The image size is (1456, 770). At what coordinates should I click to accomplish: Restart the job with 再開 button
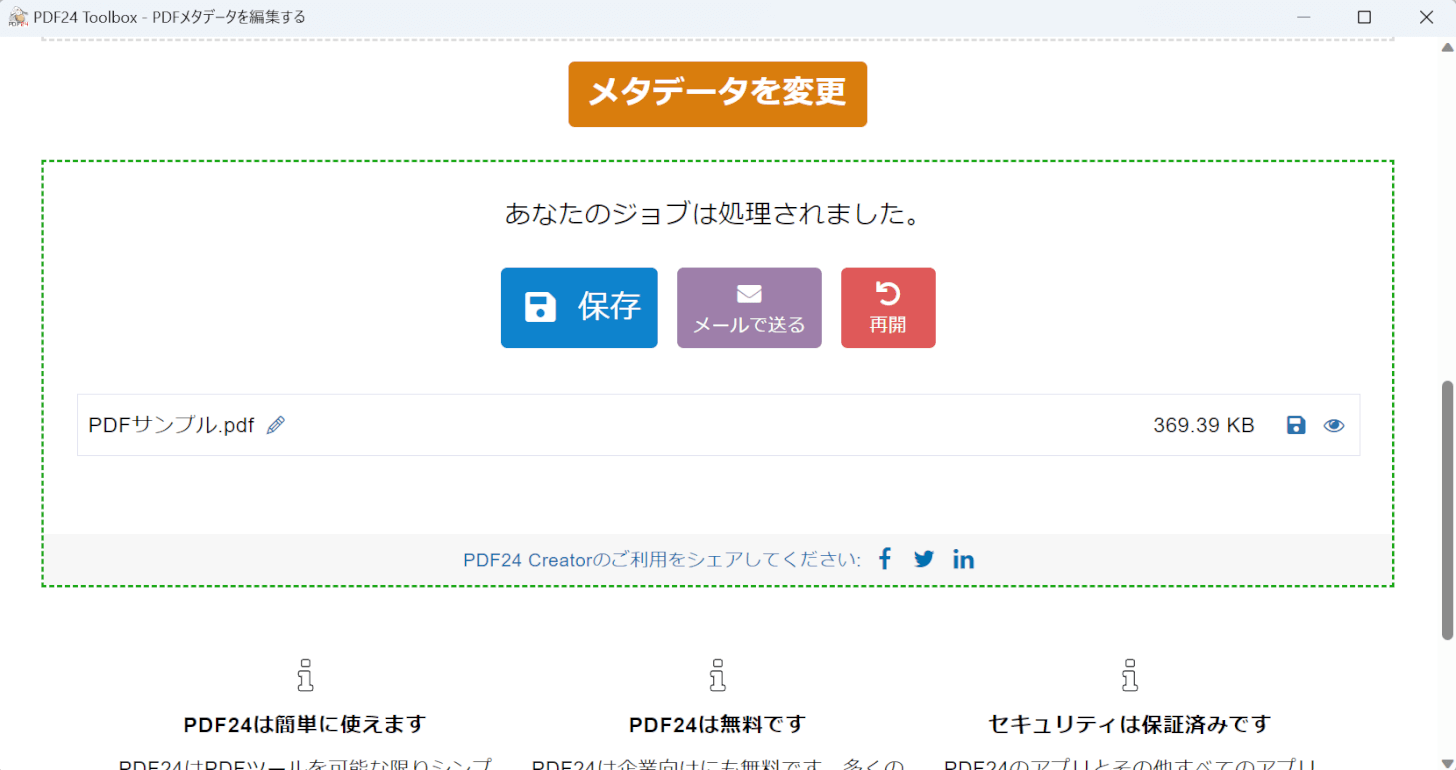888,308
